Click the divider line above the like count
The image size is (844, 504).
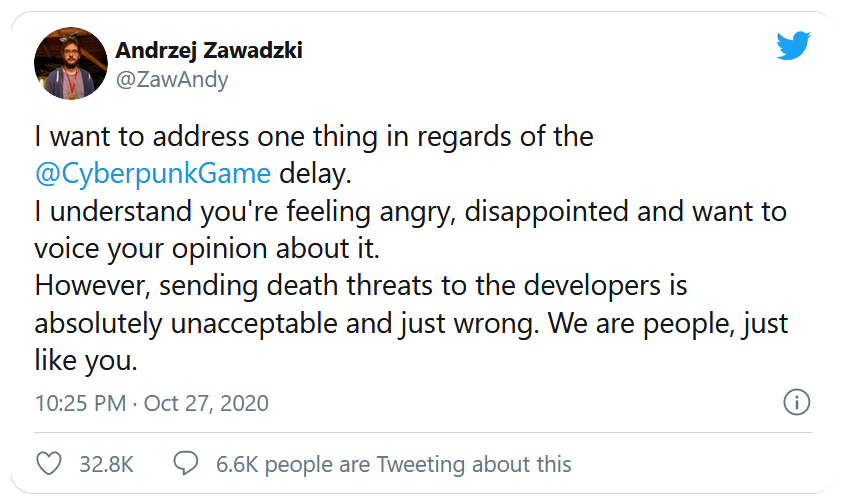(x=421, y=432)
